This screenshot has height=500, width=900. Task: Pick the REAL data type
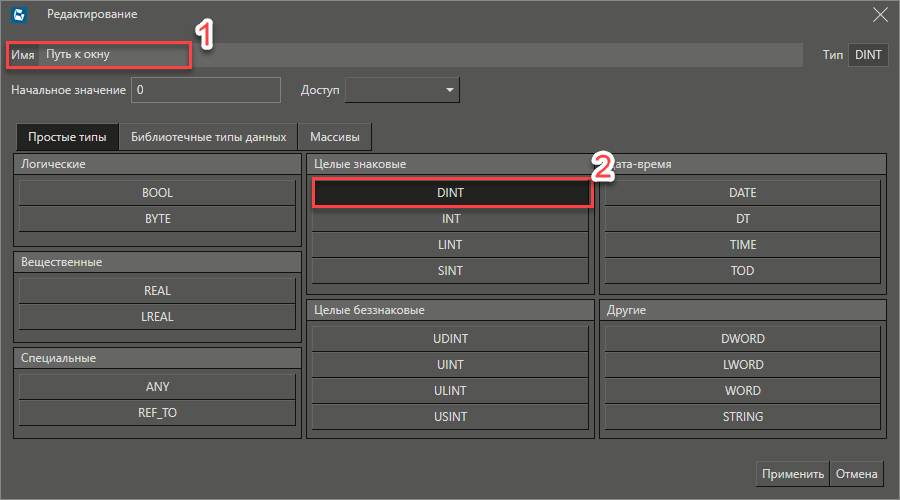pos(157,291)
